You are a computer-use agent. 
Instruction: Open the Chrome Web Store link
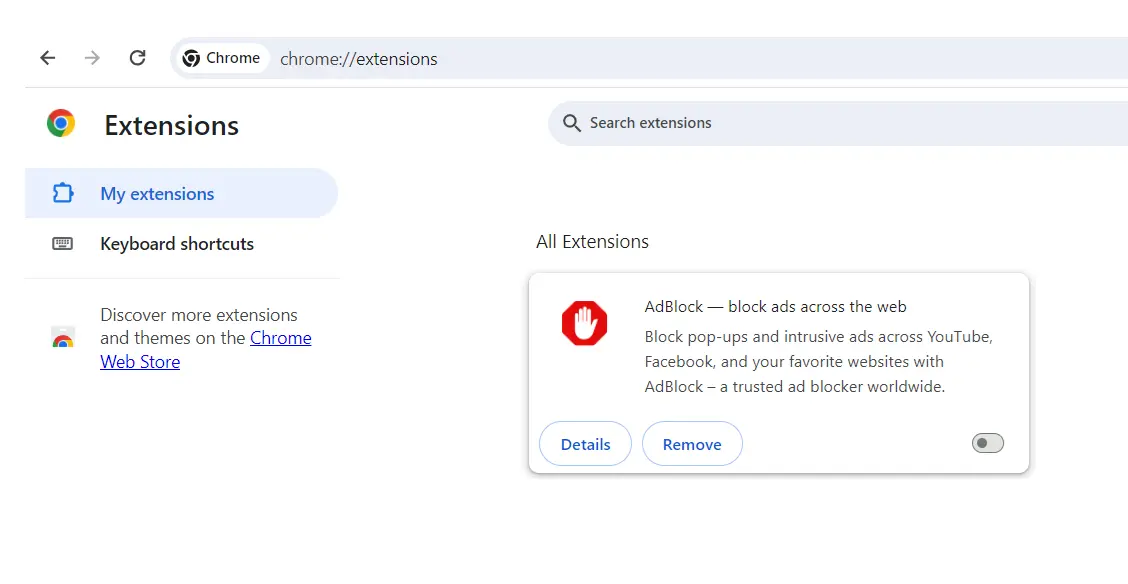pyautogui.click(x=280, y=338)
